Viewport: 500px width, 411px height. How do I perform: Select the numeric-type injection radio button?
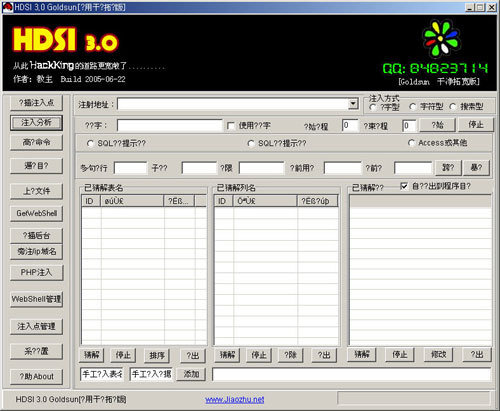[373, 107]
